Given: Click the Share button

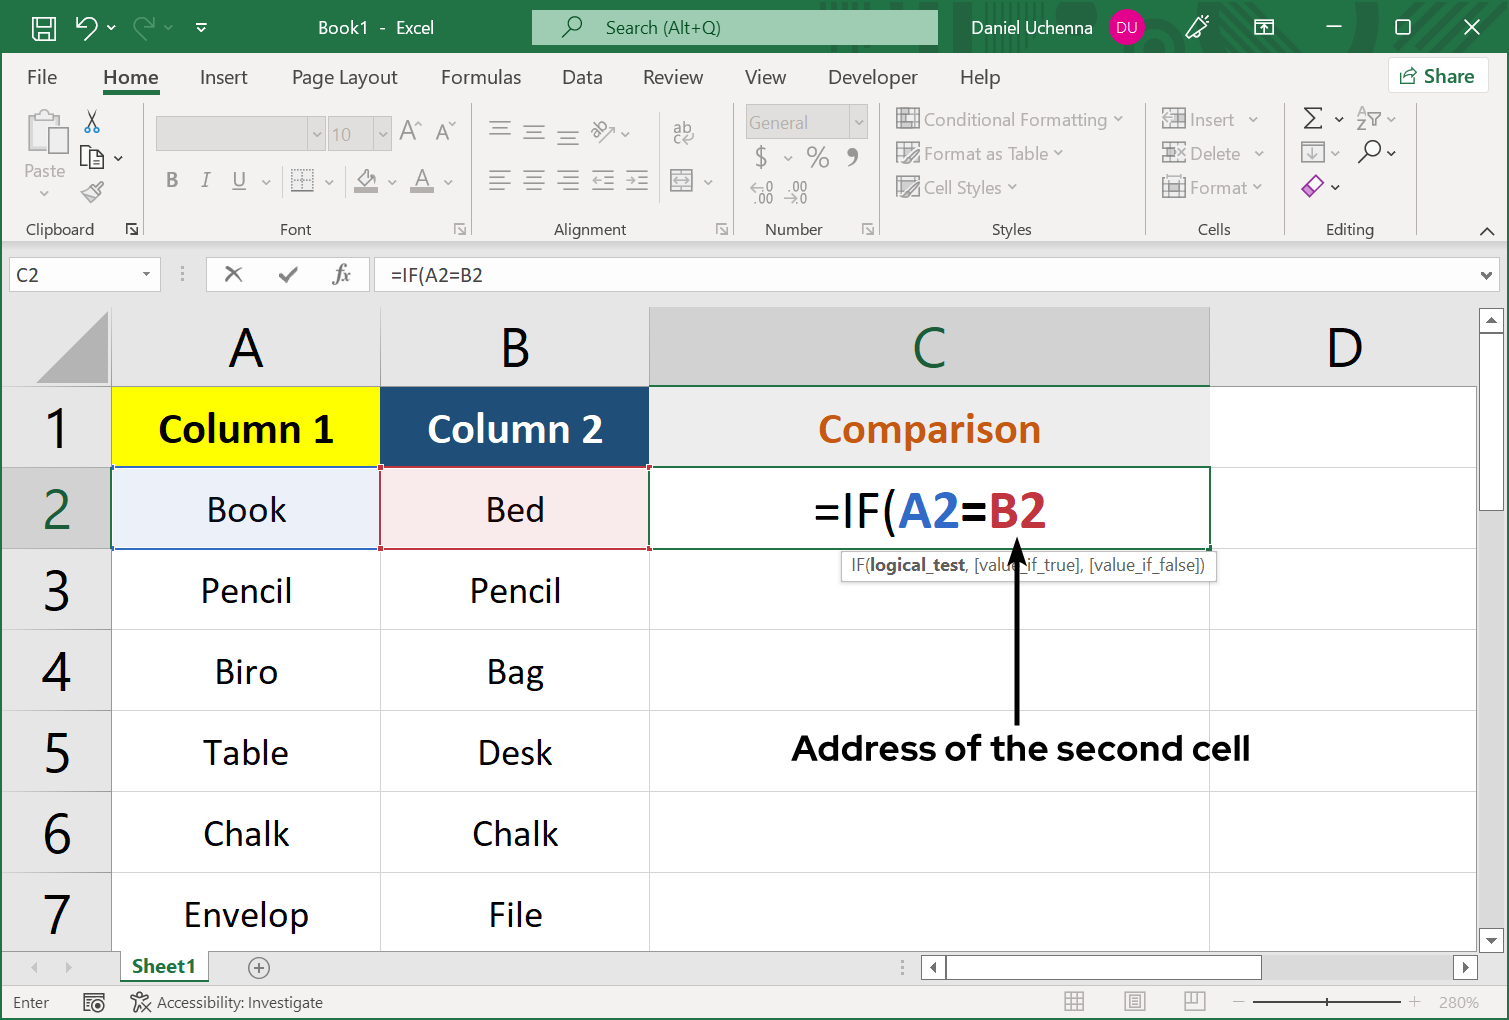Looking at the screenshot, I should click(x=1437, y=75).
